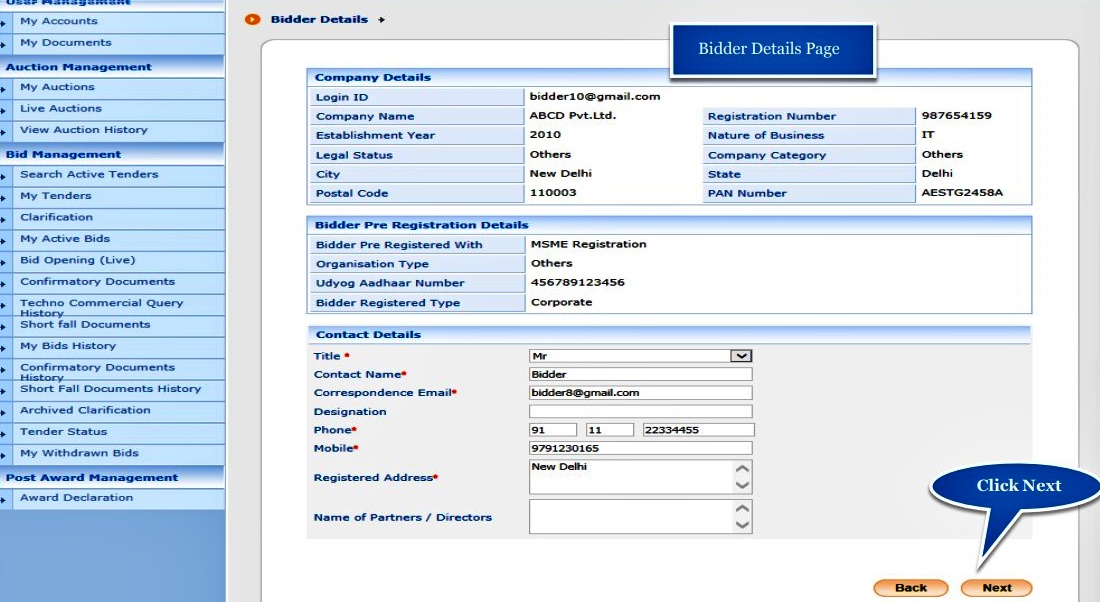The width and height of the screenshot is (1100, 602).
Task: Open My Accounts in sidebar
Action: point(59,21)
